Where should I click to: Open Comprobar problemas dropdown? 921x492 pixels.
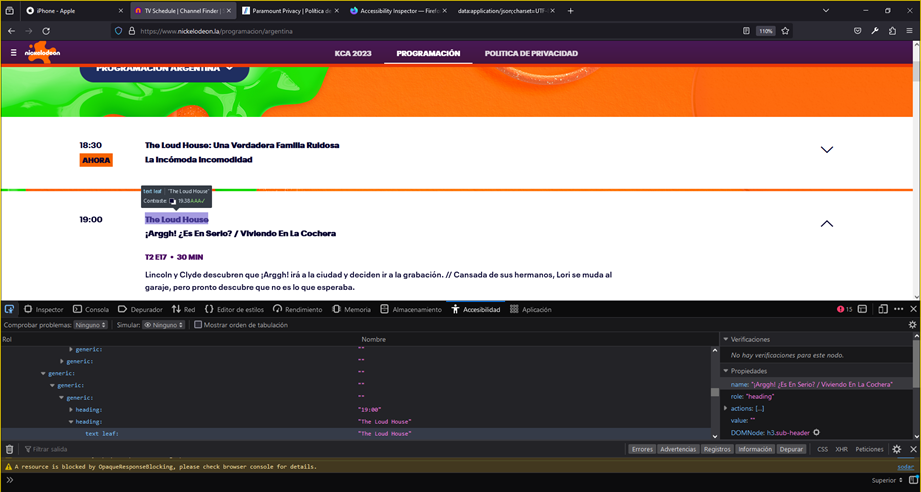[x=90, y=325]
